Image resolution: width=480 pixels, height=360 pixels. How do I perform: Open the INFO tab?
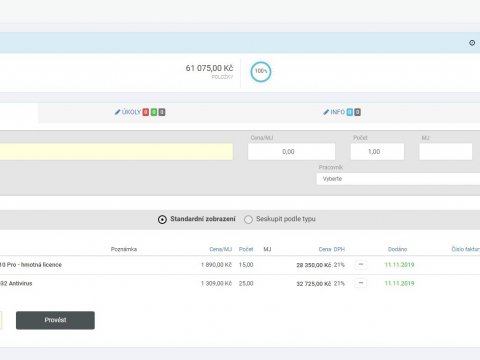(x=342, y=112)
